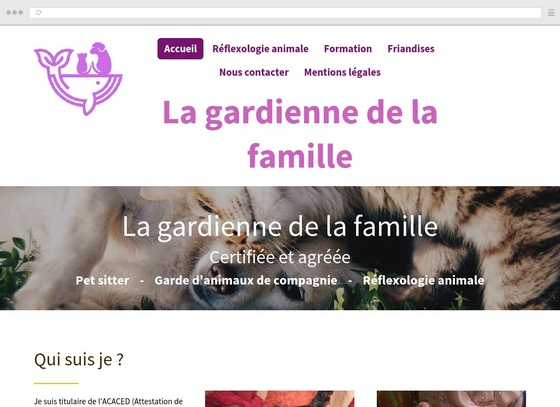The height and width of the screenshot is (407, 560).
Task: Open the Friandises menu item
Action: point(411,49)
